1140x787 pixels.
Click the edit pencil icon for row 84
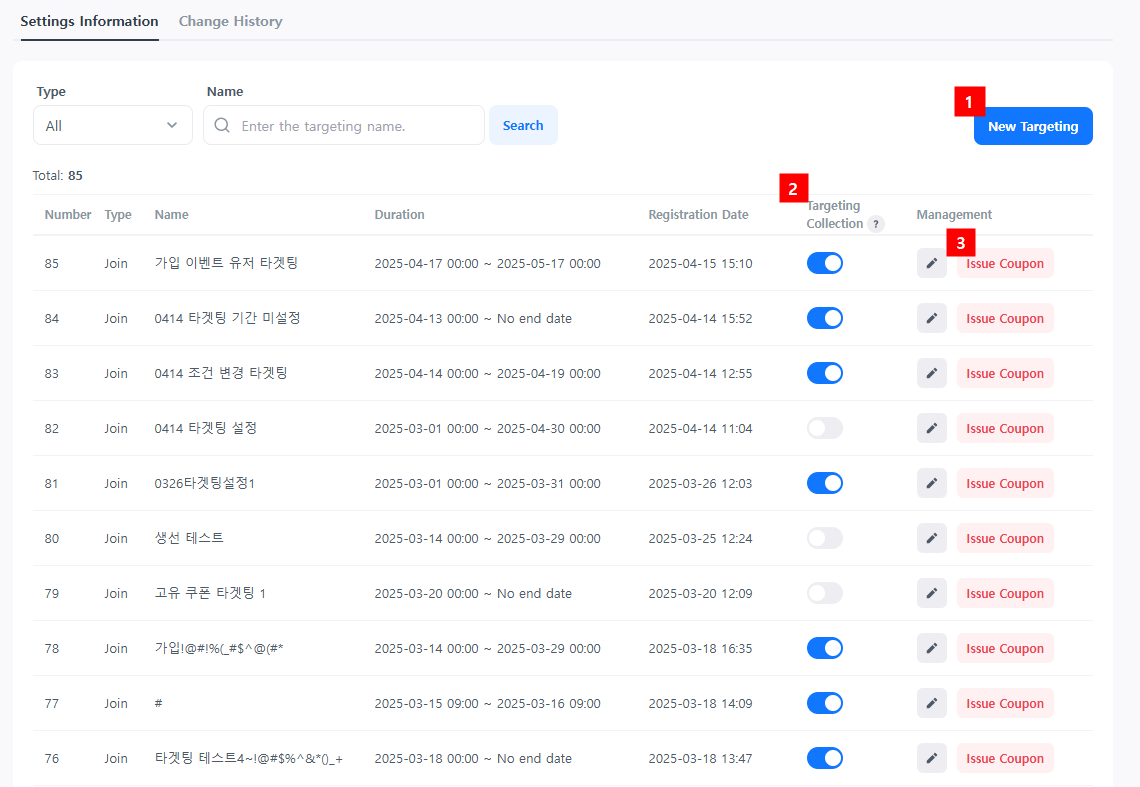931,318
